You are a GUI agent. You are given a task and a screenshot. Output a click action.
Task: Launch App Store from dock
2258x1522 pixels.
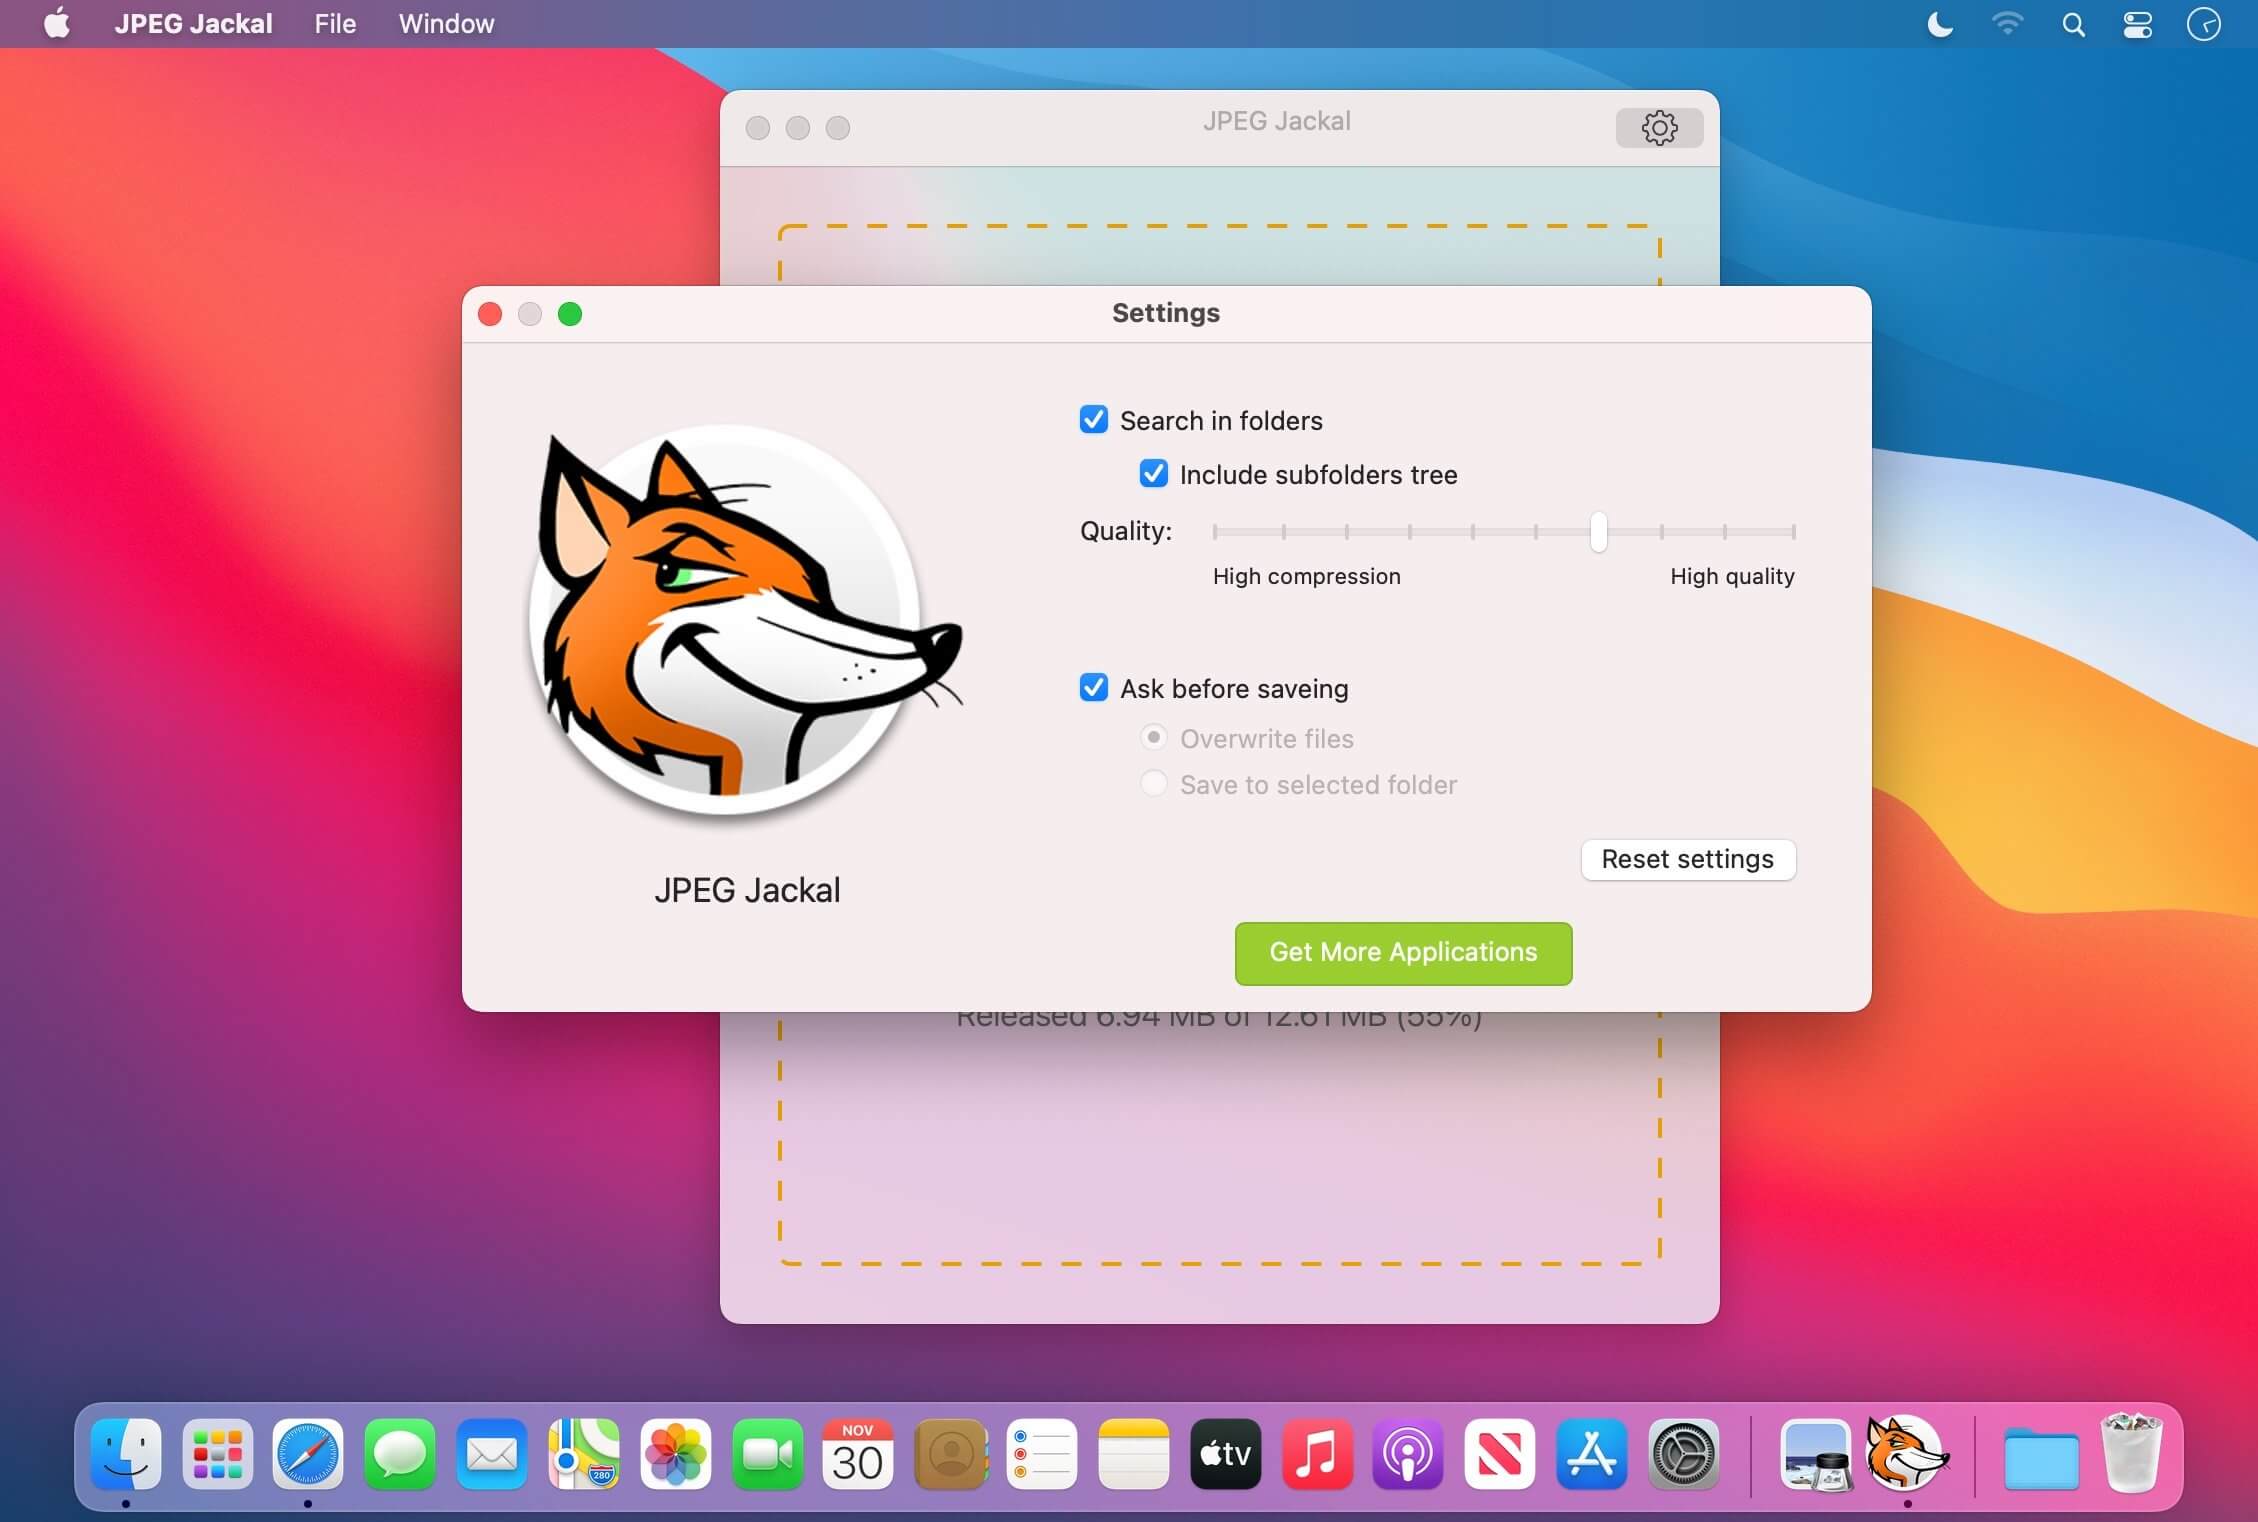[x=1591, y=1454]
